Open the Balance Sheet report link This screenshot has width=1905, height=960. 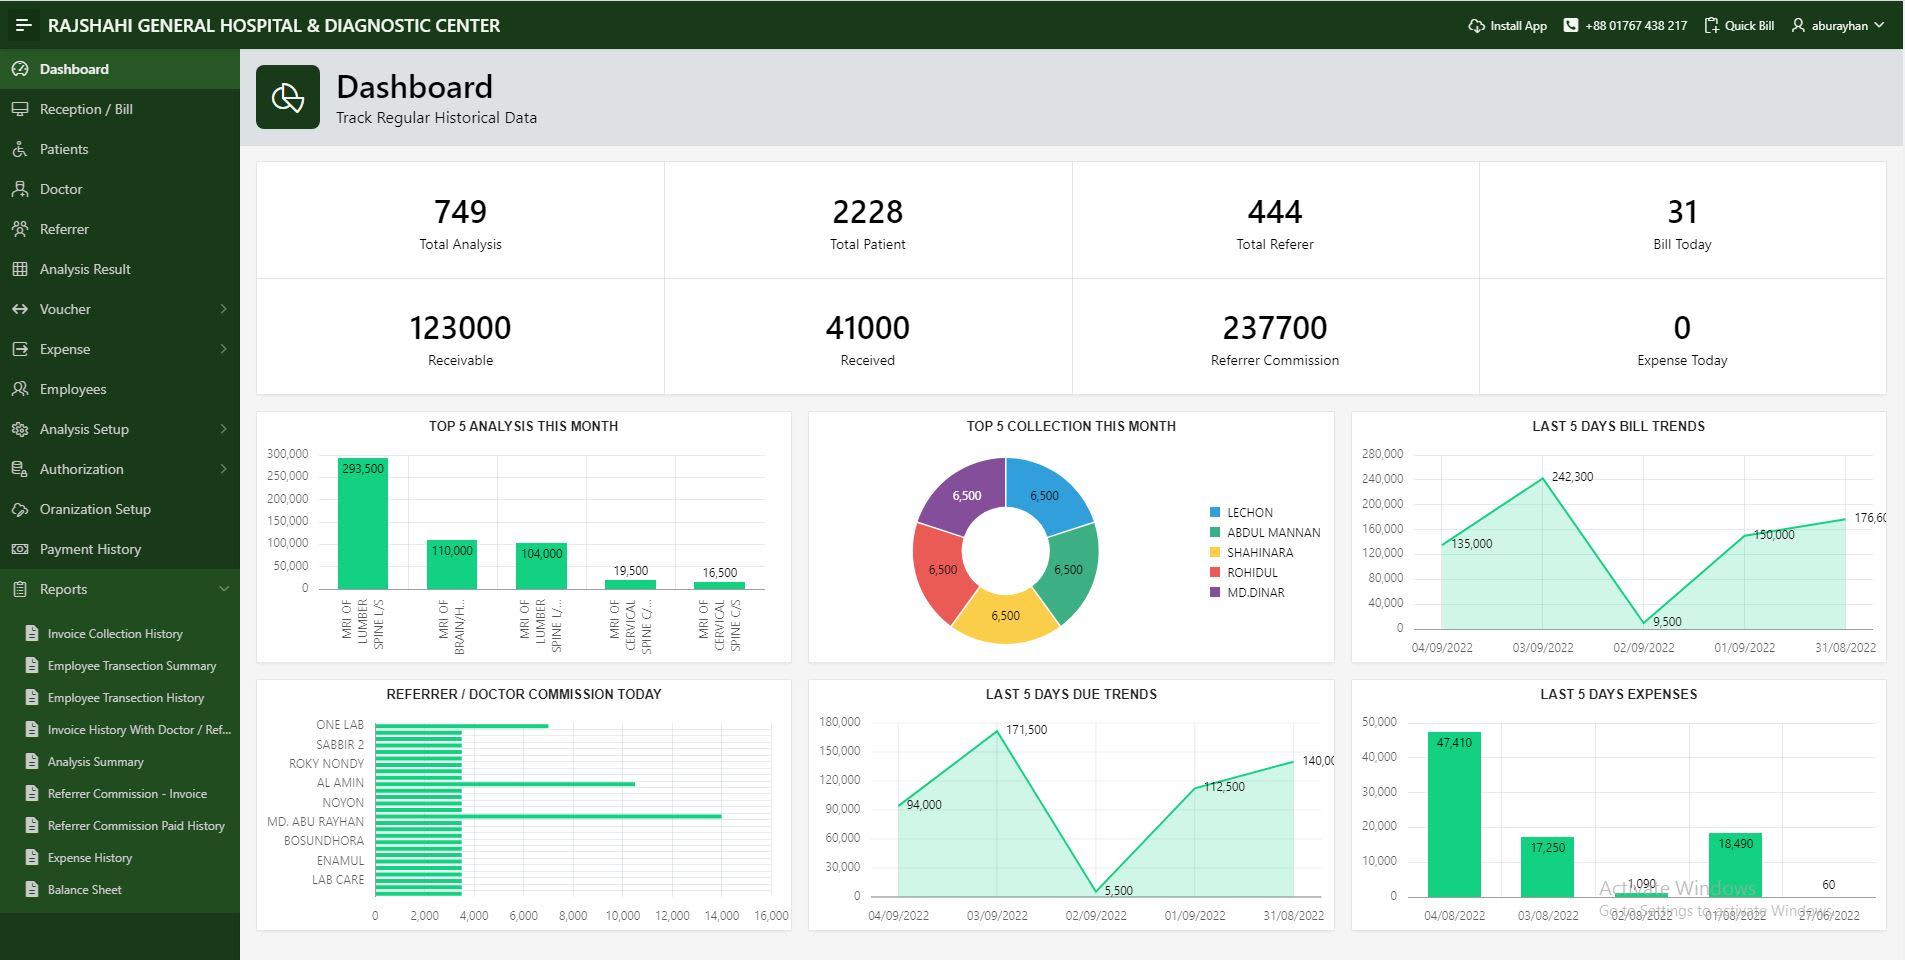(85, 890)
